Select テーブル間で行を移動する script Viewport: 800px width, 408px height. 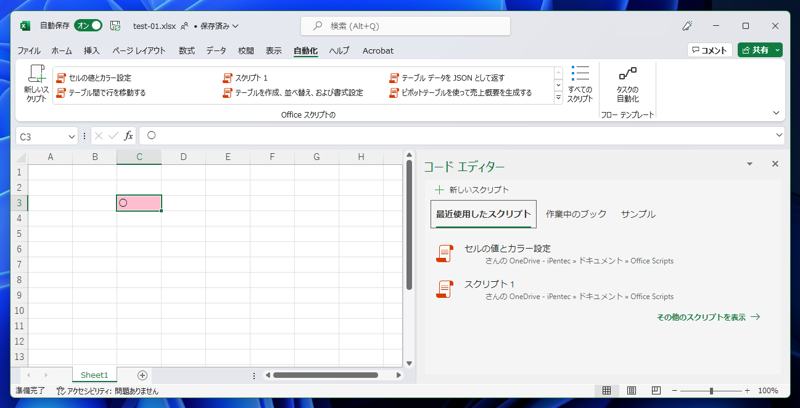coord(101,93)
